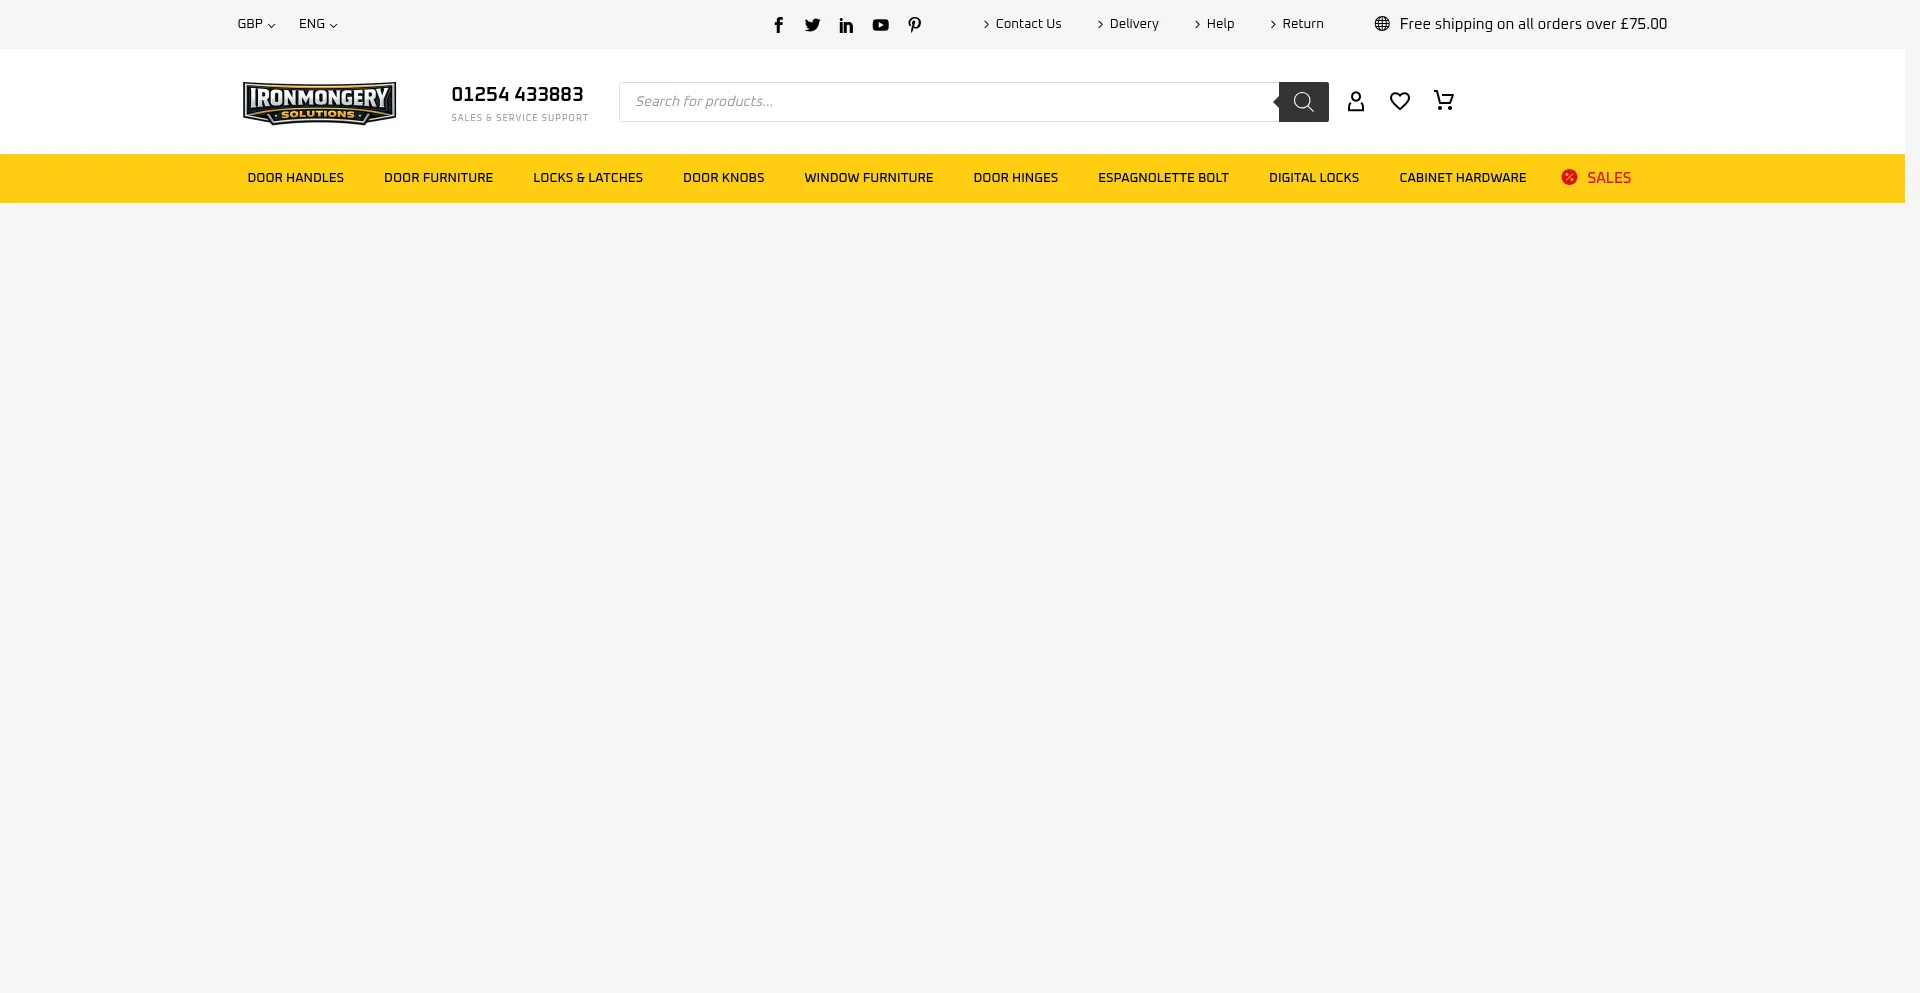The width and height of the screenshot is (1920, 993).
Task: Open the Door Handles menu
Action: click(295, 178)
